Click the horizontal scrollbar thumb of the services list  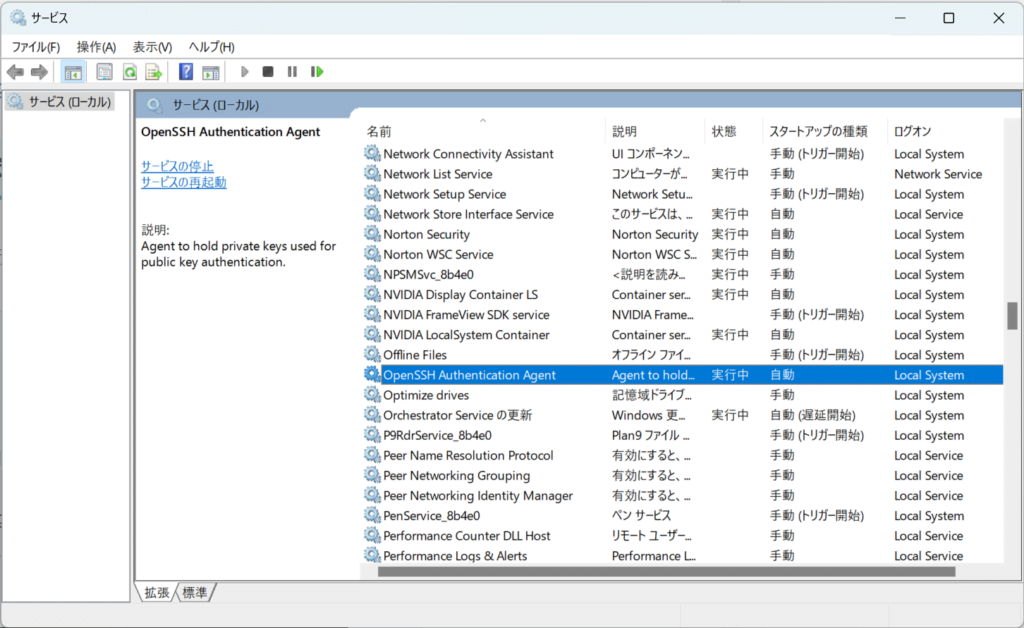(666, 572)
